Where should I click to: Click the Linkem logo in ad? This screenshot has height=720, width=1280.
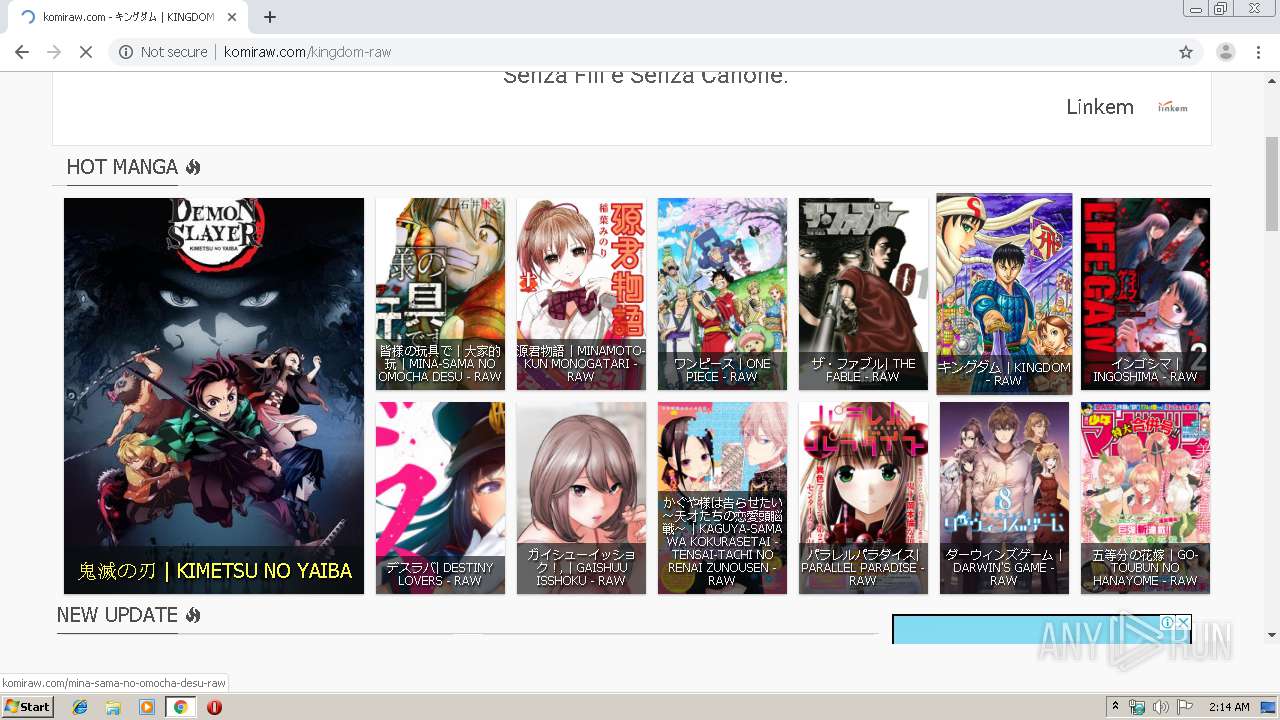point(1173,107)
